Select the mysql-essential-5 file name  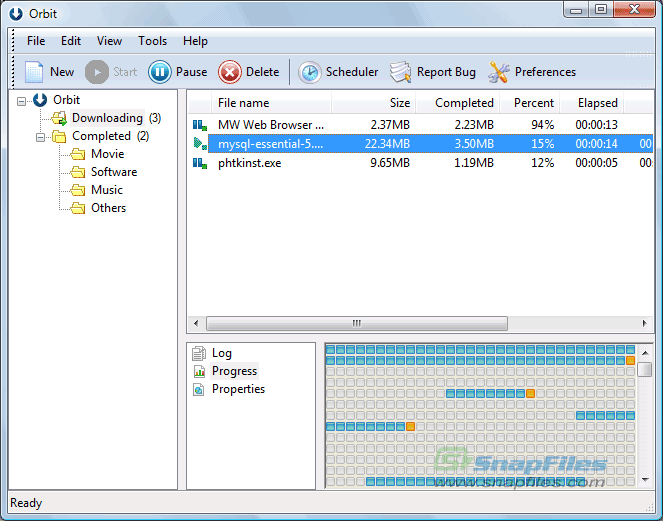coord(271,144)
